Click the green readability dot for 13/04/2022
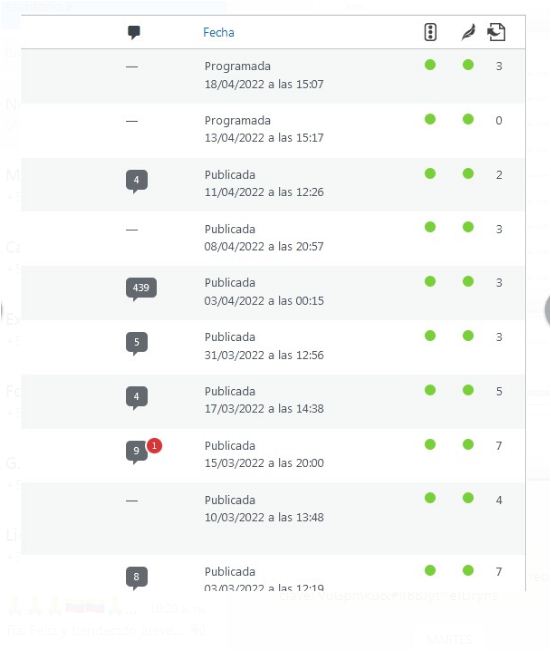 pyautogui.click(x=468, y=119)
